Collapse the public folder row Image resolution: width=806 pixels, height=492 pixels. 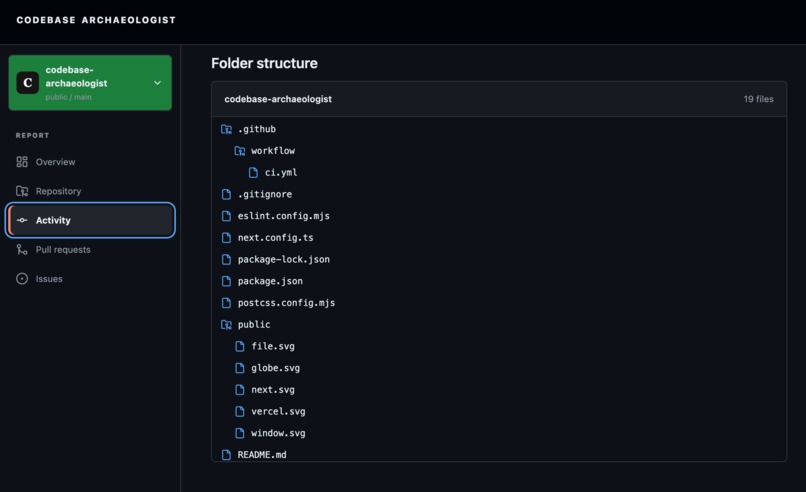(499, 324)
